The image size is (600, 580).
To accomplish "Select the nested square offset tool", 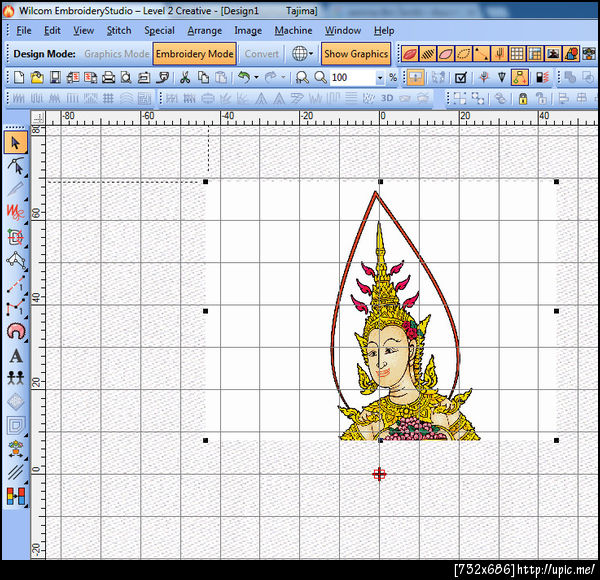I will click(15, 425).
